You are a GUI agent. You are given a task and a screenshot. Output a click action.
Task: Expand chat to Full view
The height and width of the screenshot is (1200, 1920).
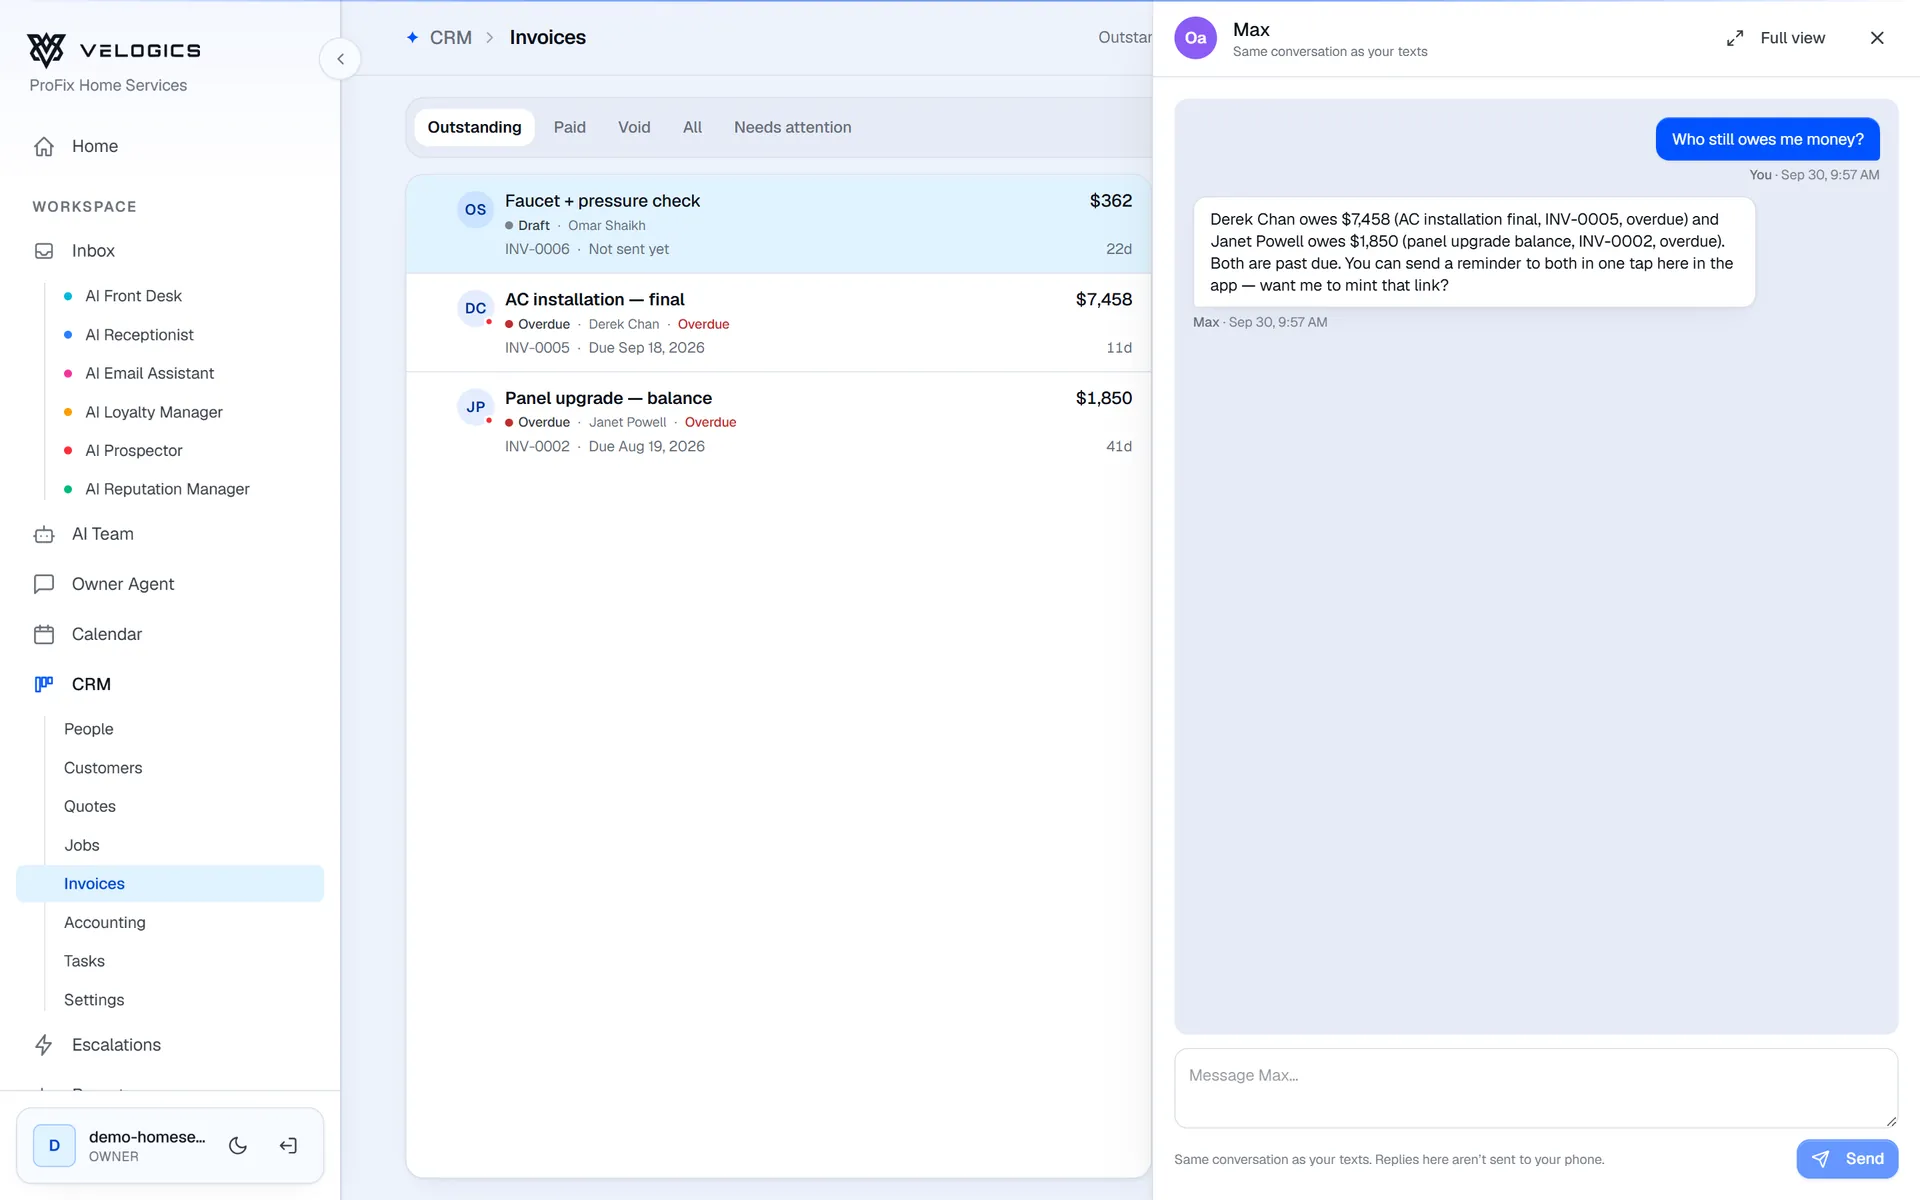click(x=1776, y=38)
